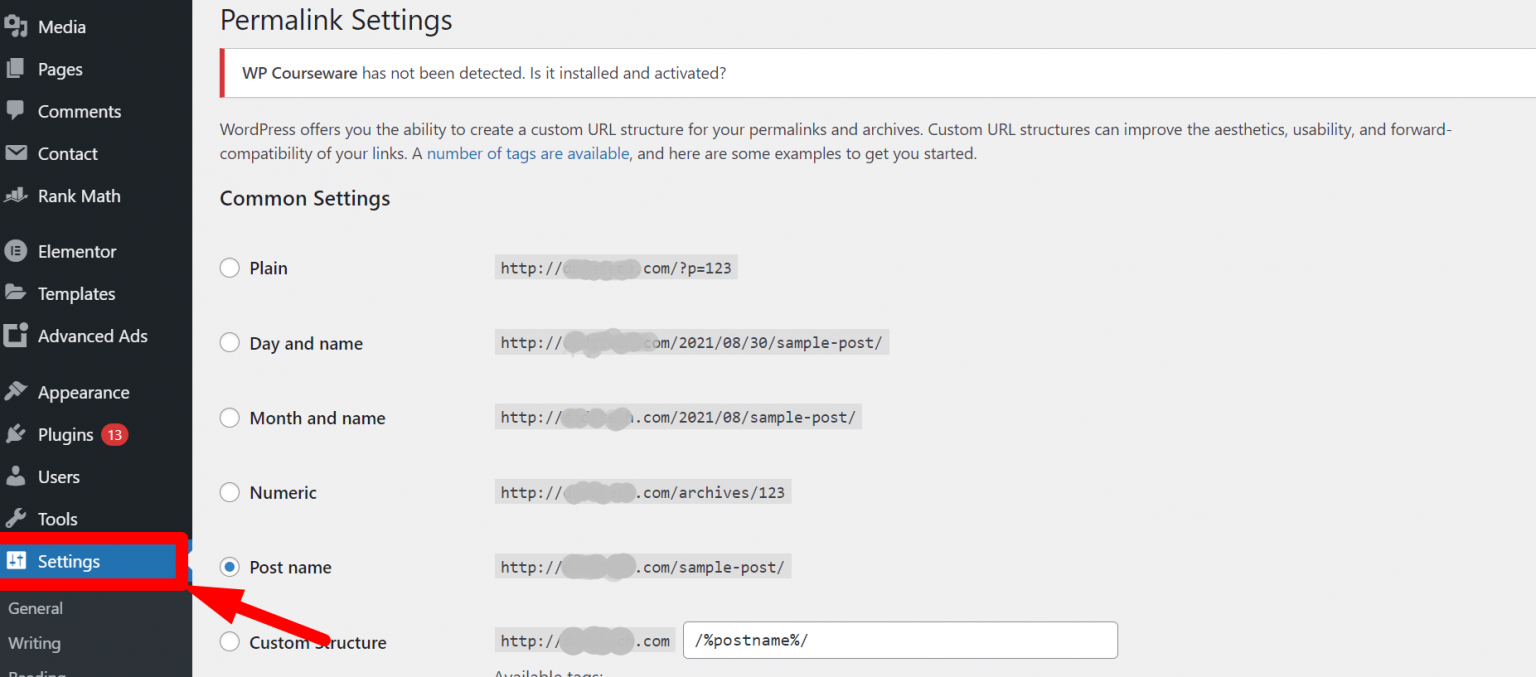Open the Media library icon

pos(16,26)
